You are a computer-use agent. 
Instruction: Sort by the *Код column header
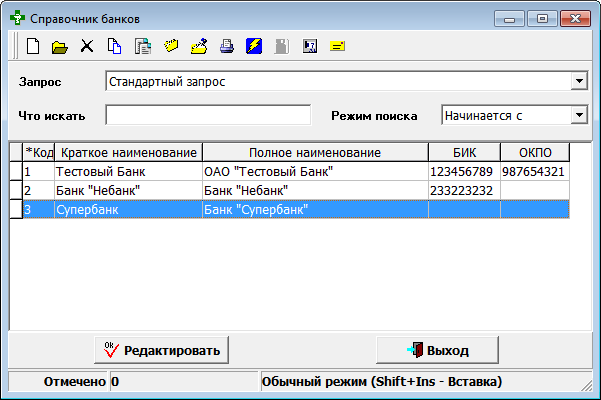39,152
